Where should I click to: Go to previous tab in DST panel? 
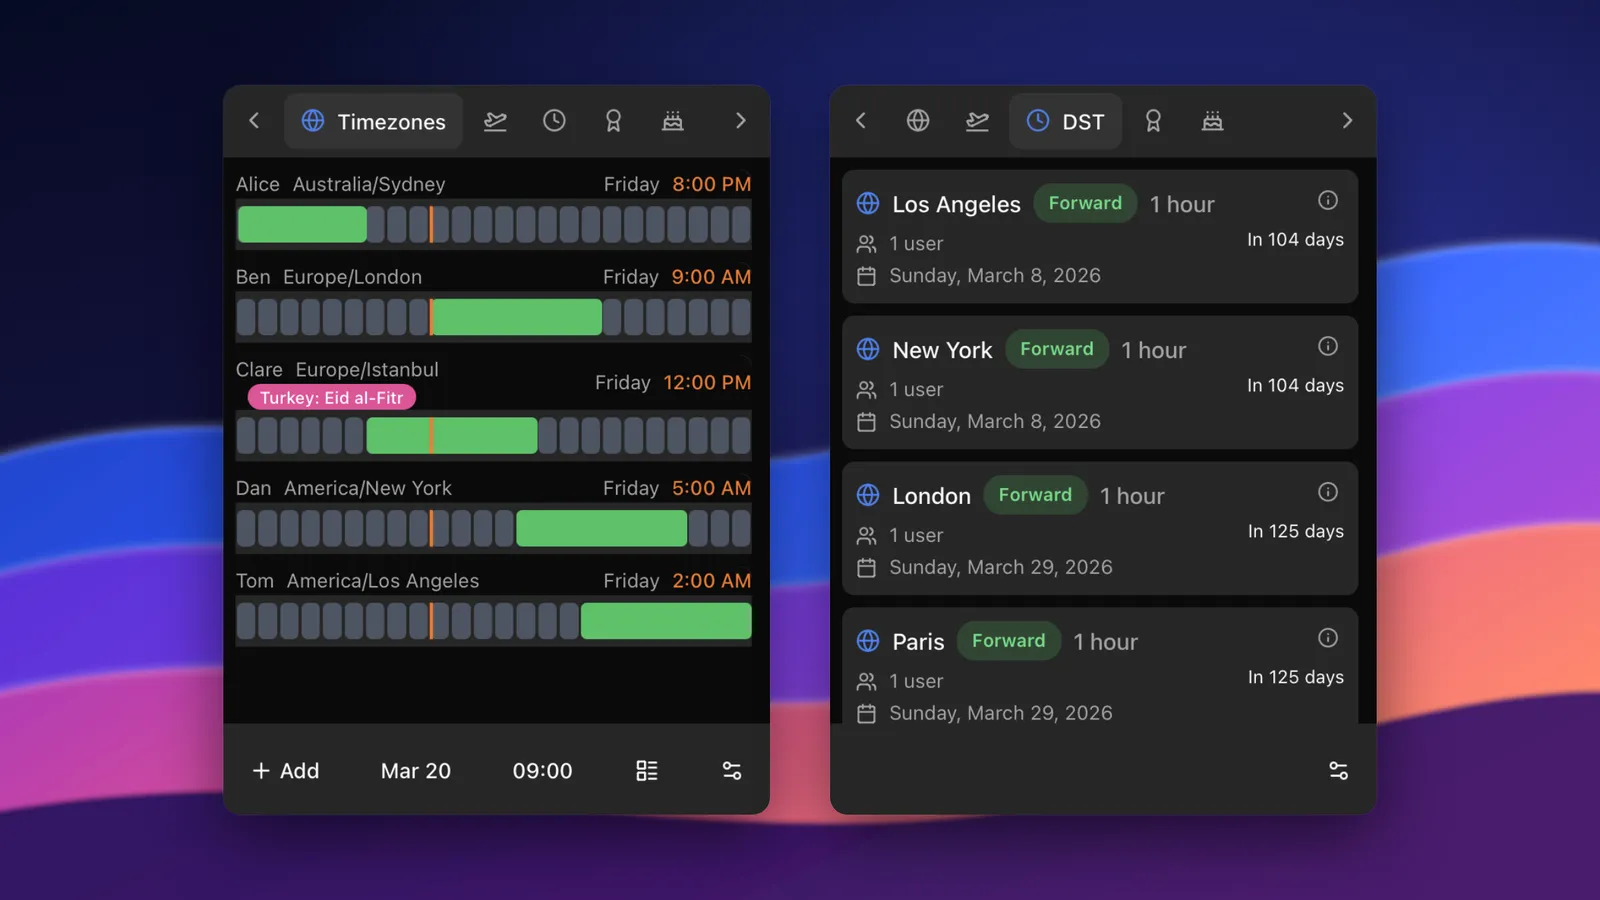coord(860,121)
